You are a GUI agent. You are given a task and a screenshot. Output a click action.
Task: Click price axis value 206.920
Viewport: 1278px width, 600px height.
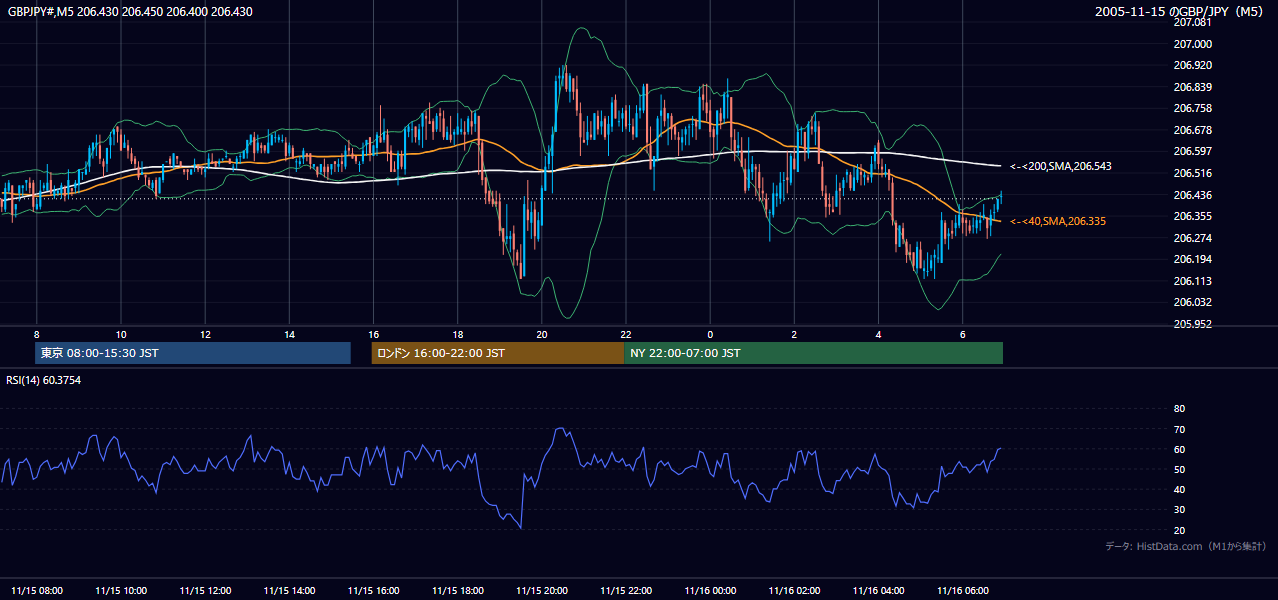pos(1193,65)
